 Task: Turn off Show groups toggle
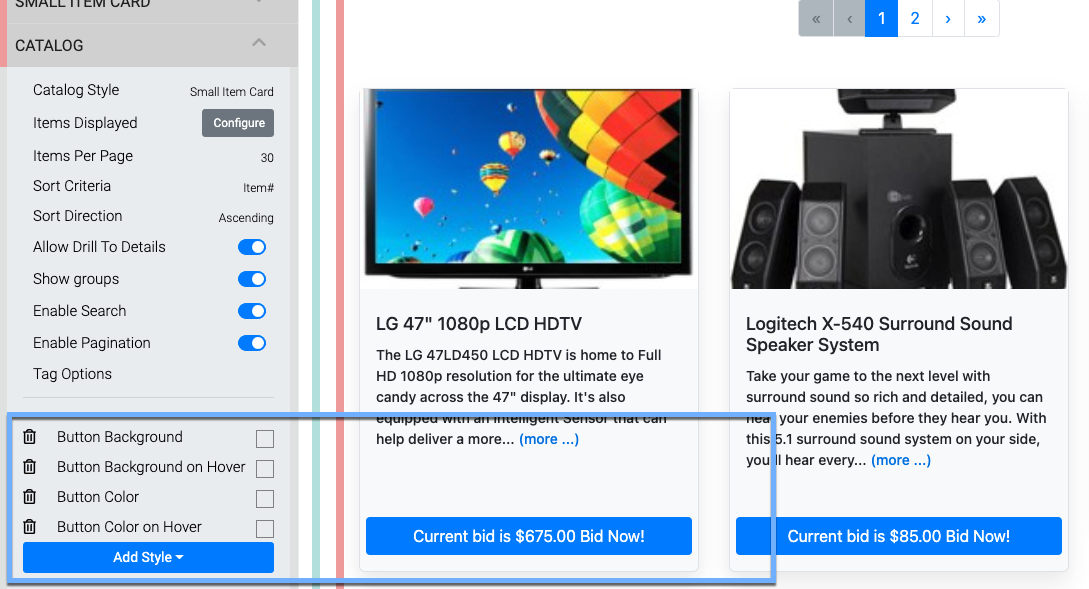pos(252,279)
